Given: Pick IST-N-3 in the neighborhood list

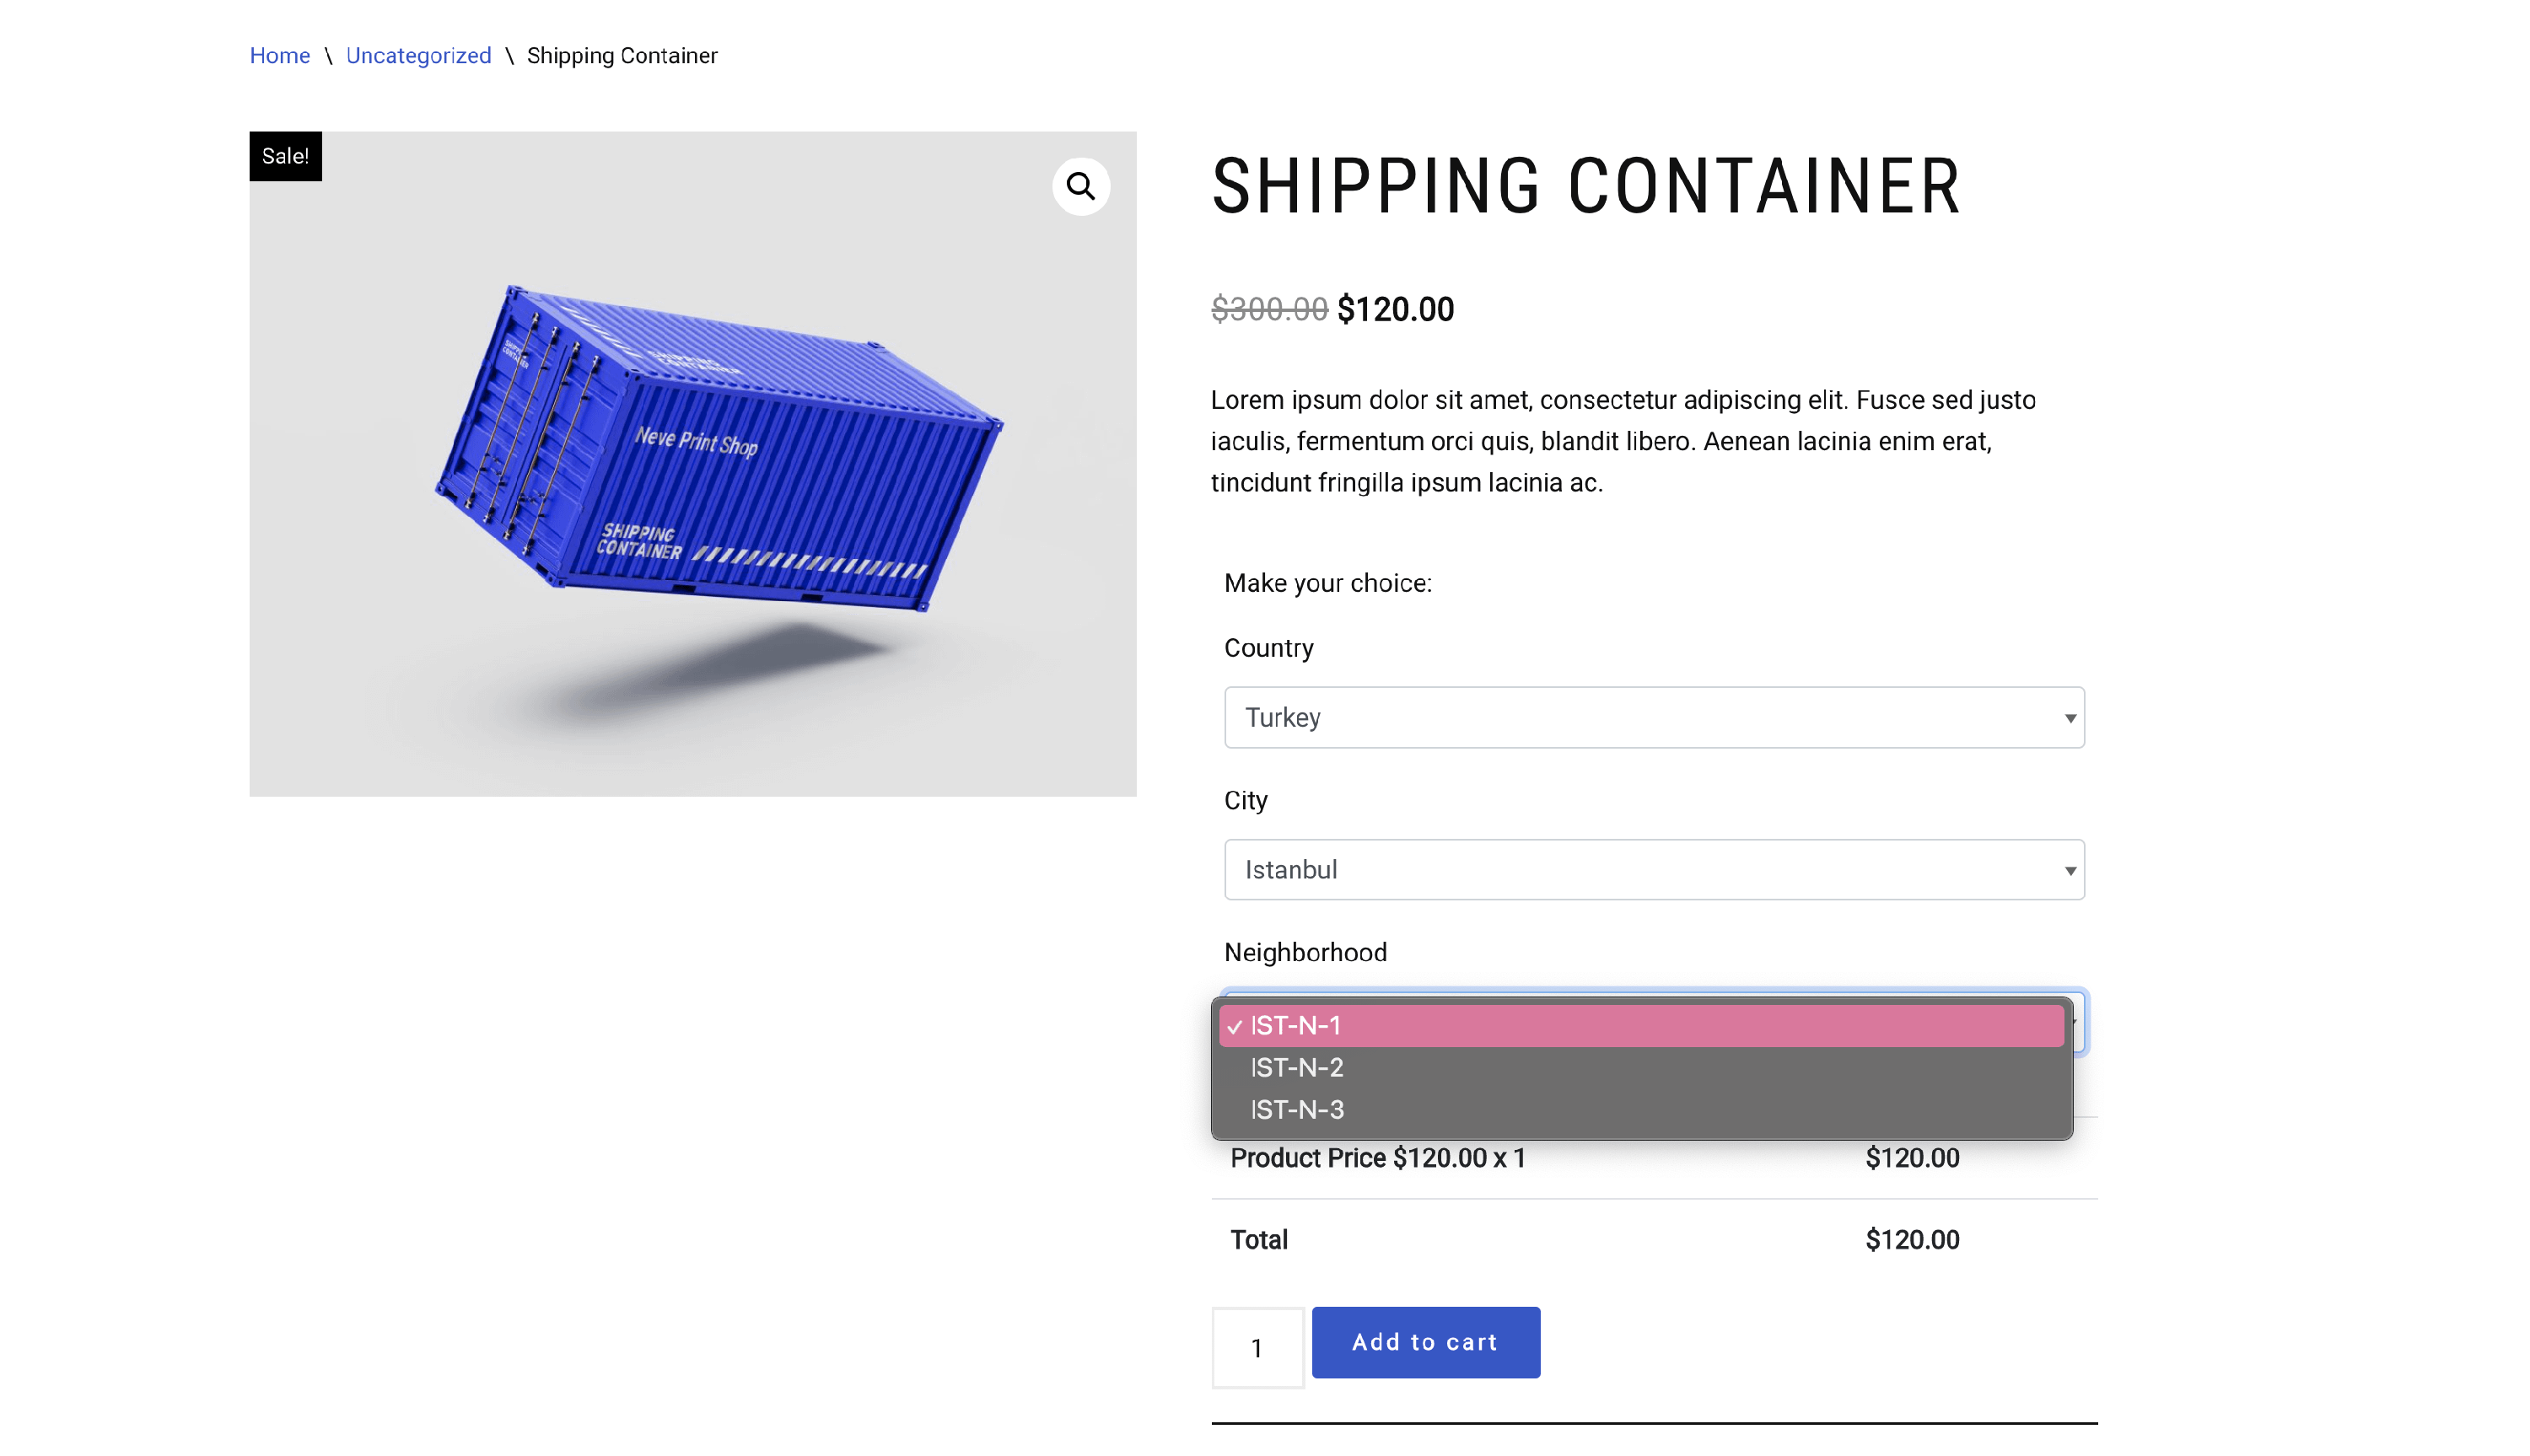Looking at the screenshot, I should click(x=1296, y=1109).
